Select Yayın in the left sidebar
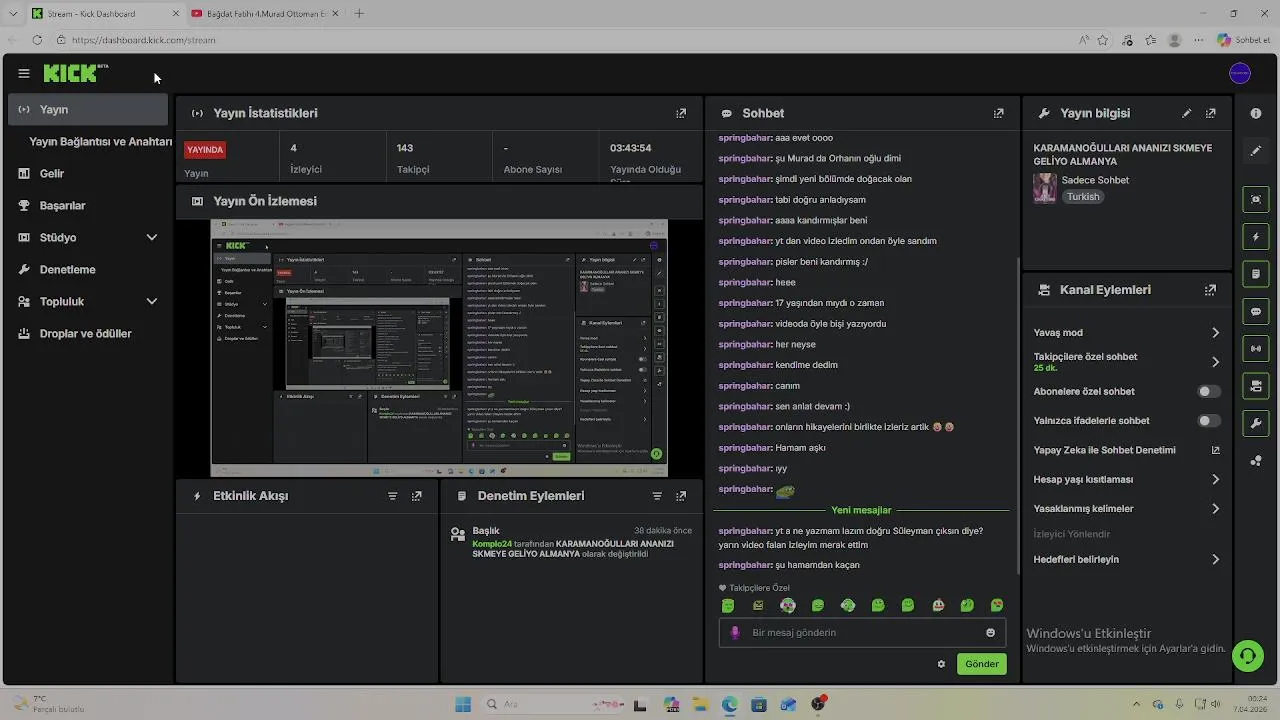This screenshot has height=720, width=1280. (x=88, y=110)
